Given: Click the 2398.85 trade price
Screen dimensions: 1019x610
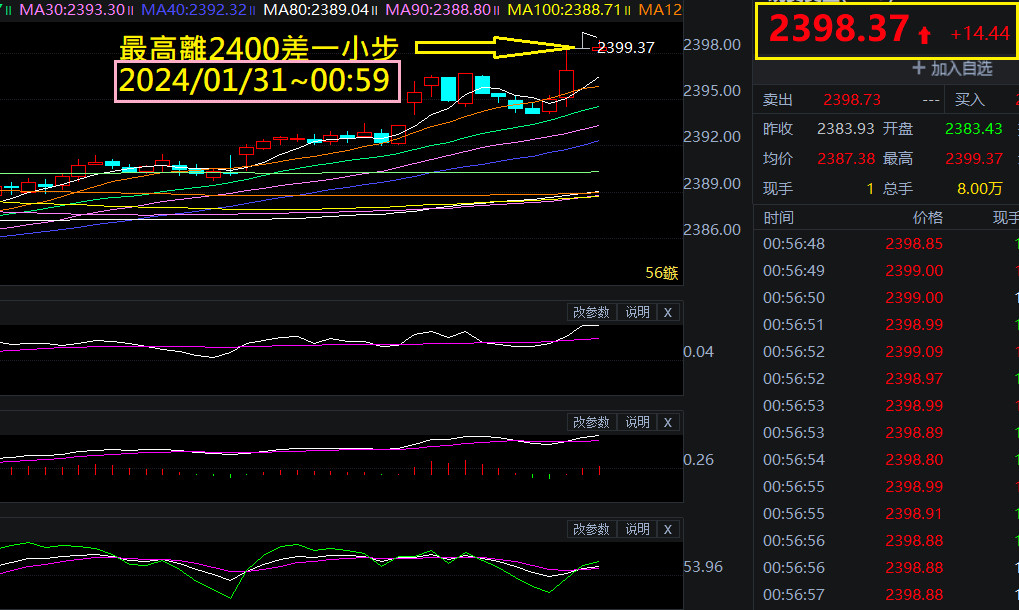Looking at the screenshot, I should (914, 244).
